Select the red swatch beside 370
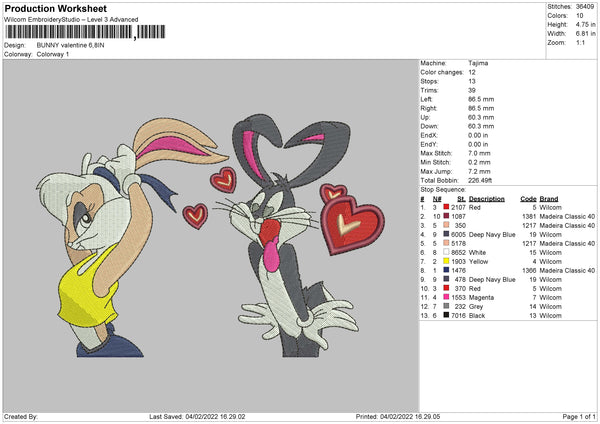This screenshot has width=600, height=424. pos(446,288)
